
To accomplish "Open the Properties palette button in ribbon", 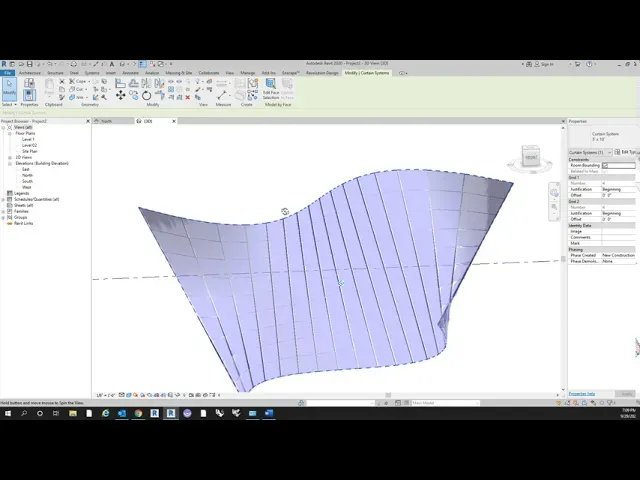I will 29,88.
